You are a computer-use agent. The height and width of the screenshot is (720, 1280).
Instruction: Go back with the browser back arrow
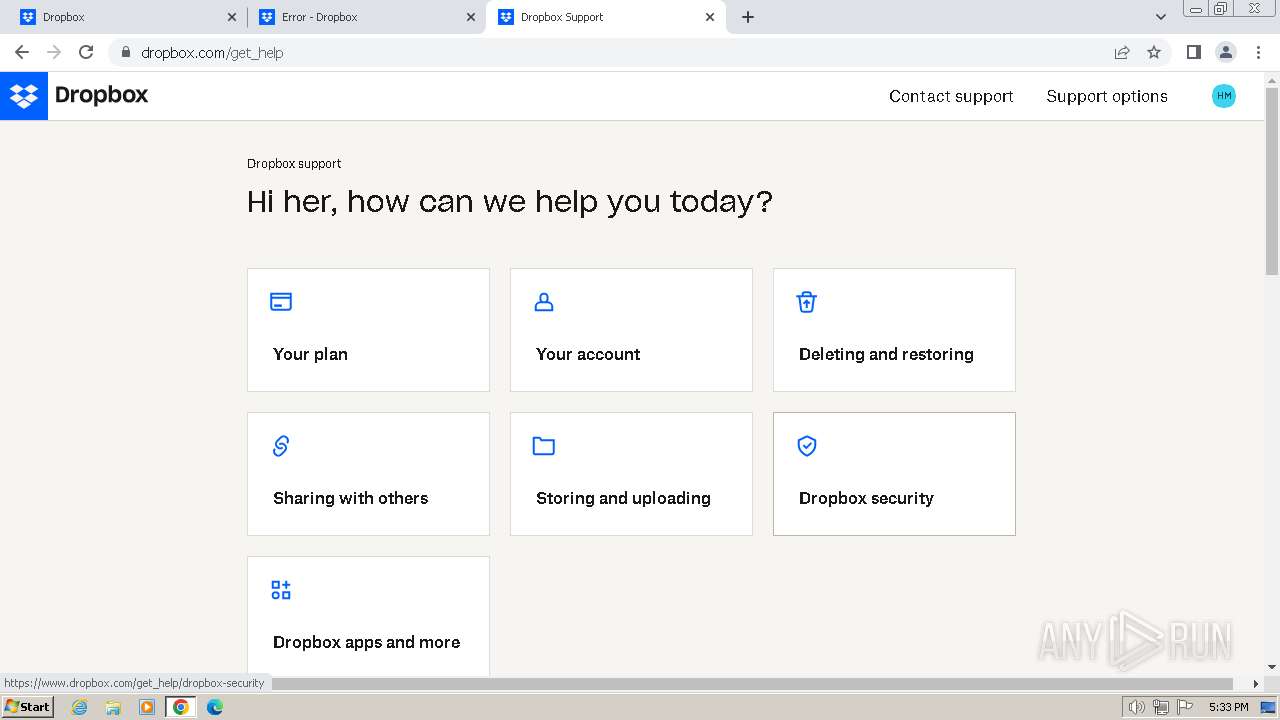pos(22,52)
